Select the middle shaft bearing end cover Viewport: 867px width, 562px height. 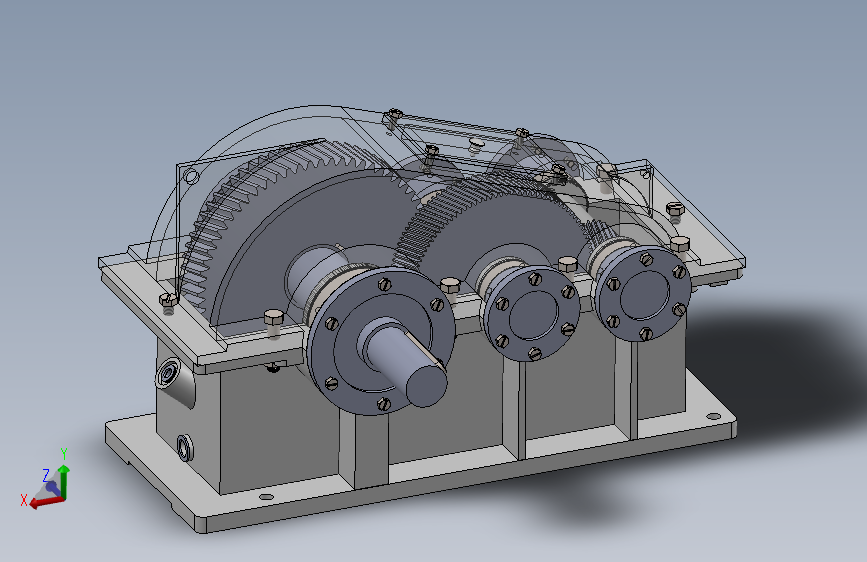[531, 313]
